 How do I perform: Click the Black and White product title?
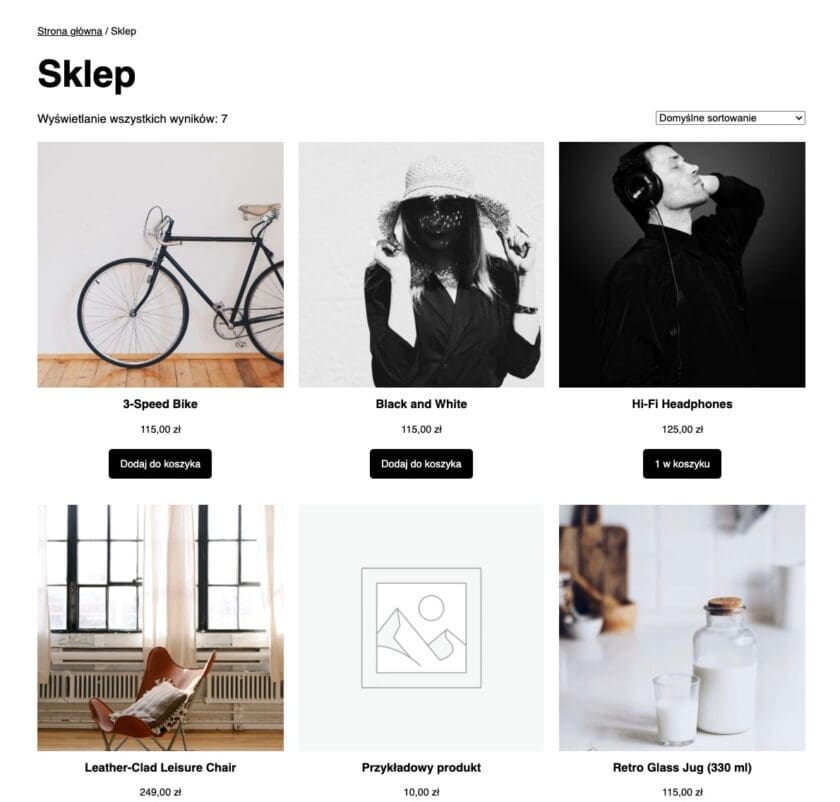tap(421, 406)
